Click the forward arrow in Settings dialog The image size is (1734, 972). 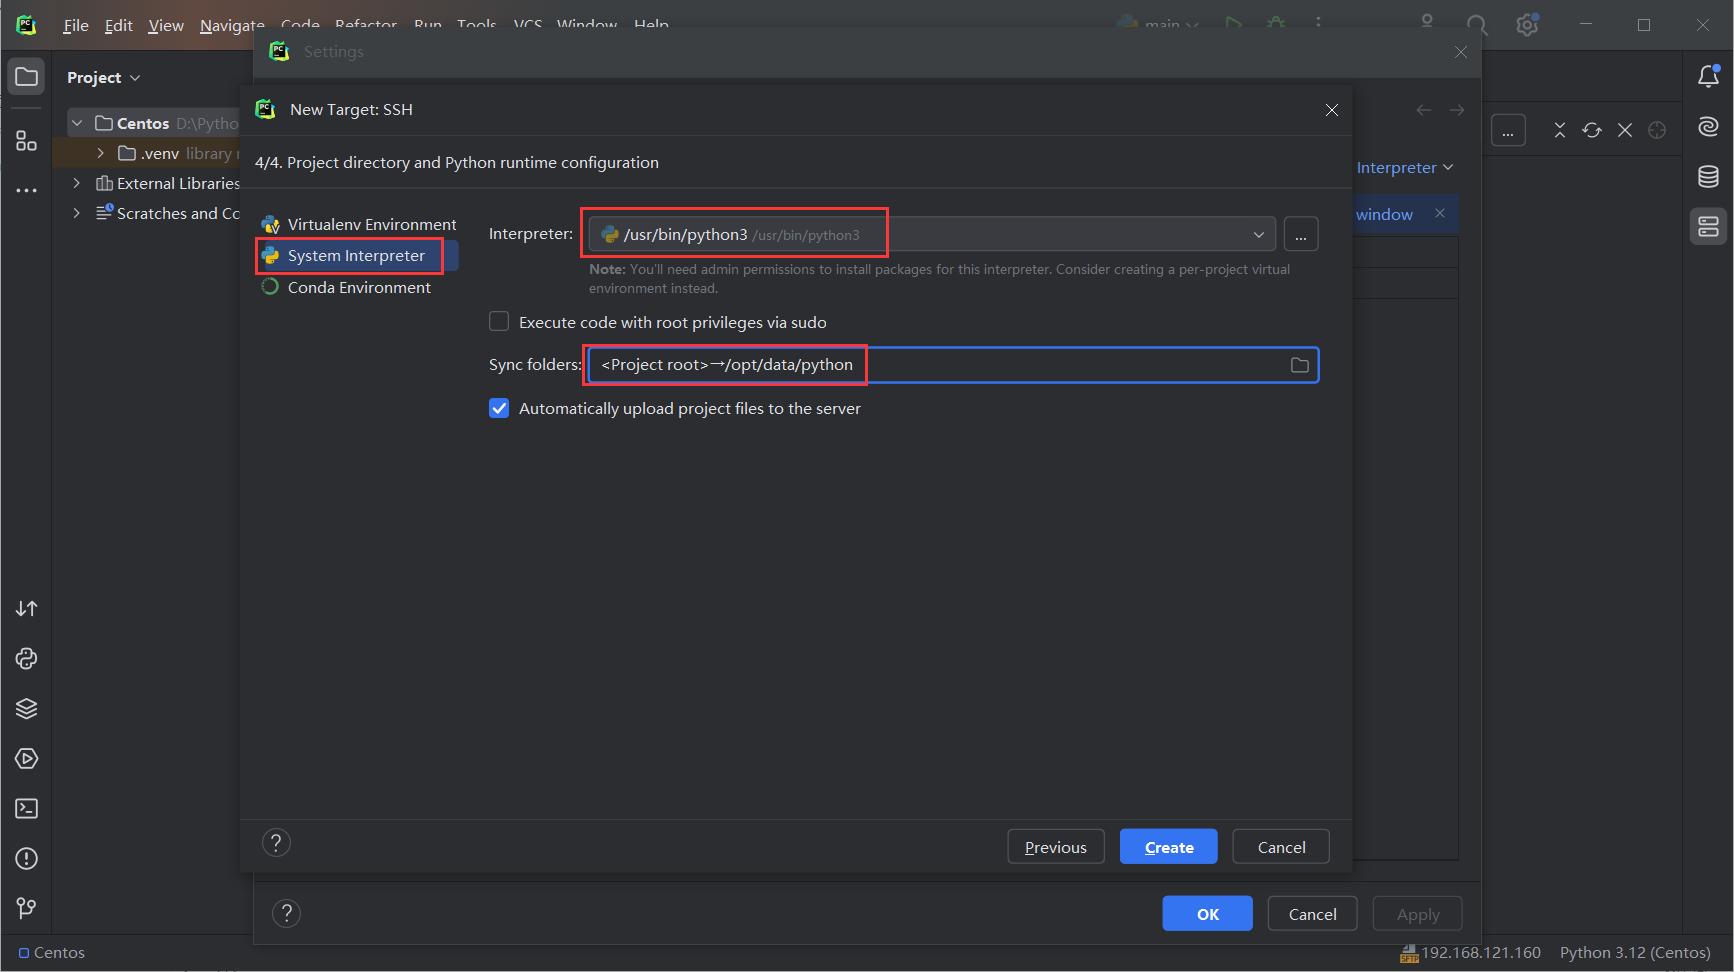pos(1457,110)
